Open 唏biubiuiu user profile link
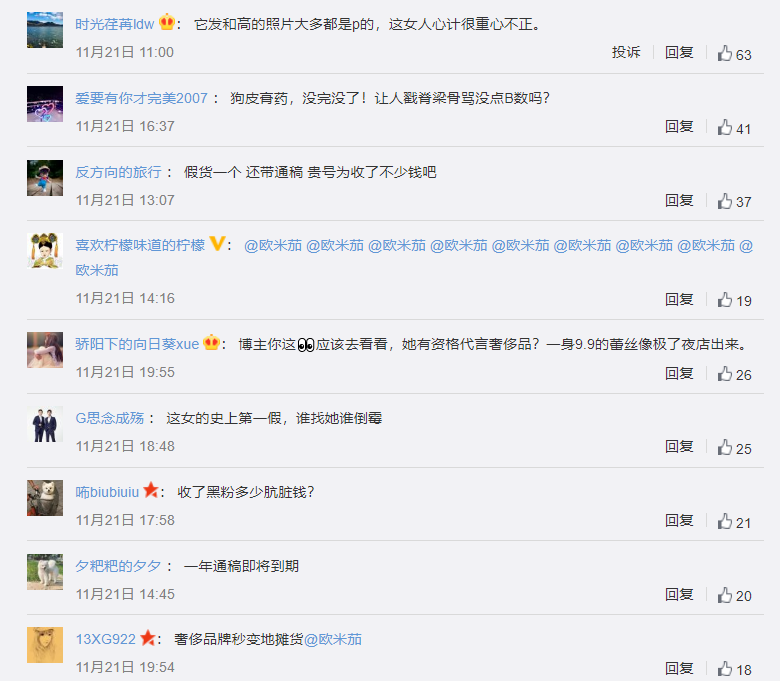This screenshot has width=780, height=681. click(x=107, y=492)
